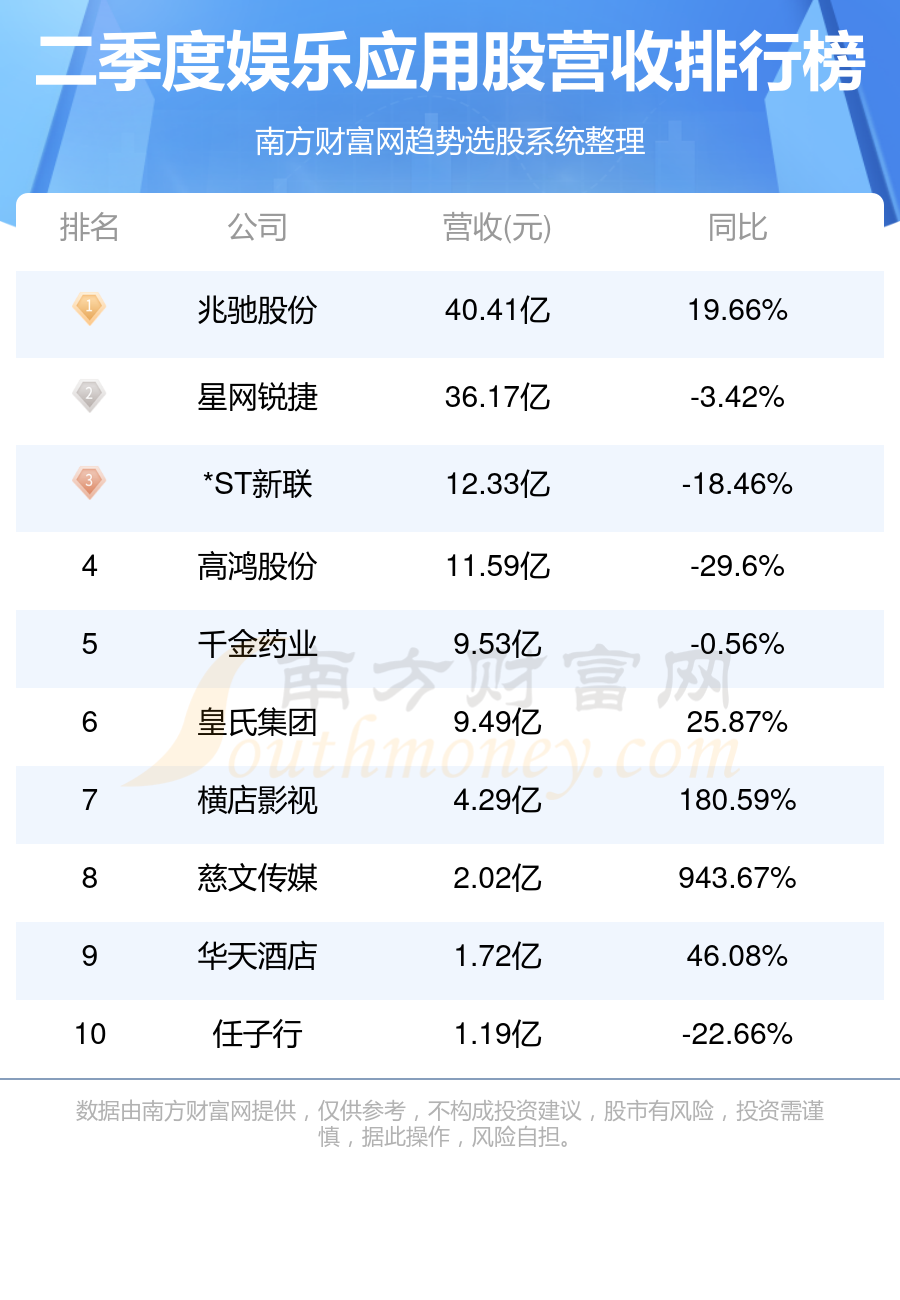Click 高鸿股份 in rank 4 row
Screen dimensions: 900x1300
pos(257,567)
